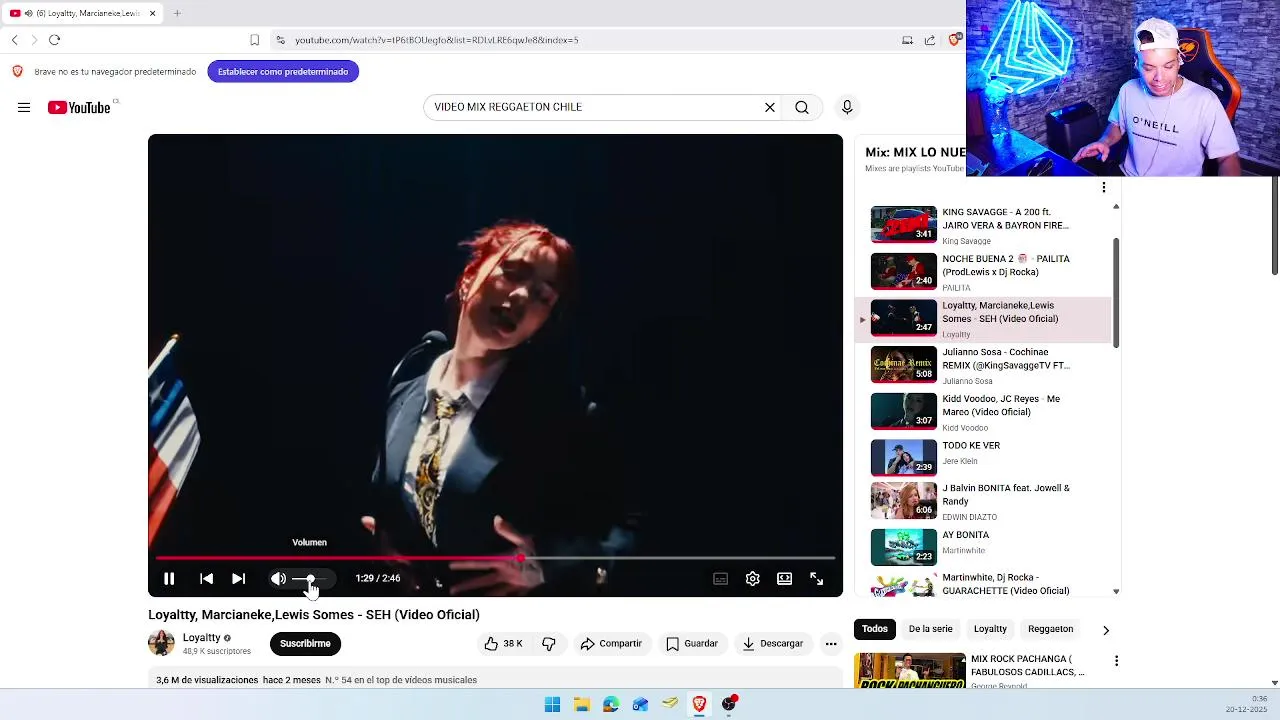The height and width of the screenshot is (720, 1280).
Task: Play Kidd Voodoo Me Mareo item
Action: 985,412
